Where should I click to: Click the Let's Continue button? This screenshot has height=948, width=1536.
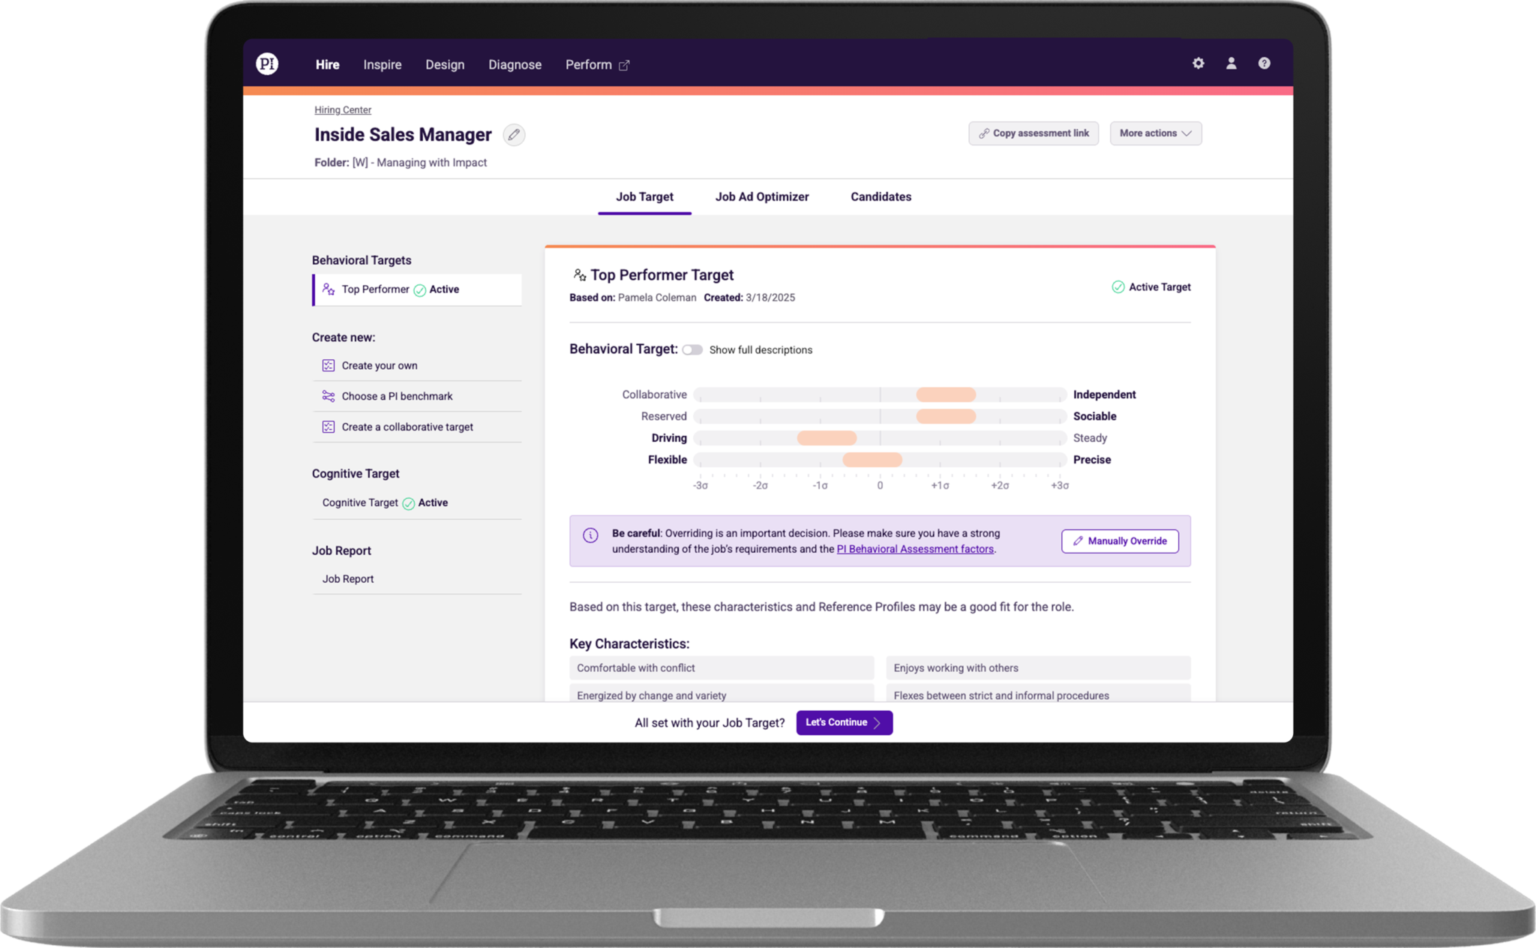(843, 722)
